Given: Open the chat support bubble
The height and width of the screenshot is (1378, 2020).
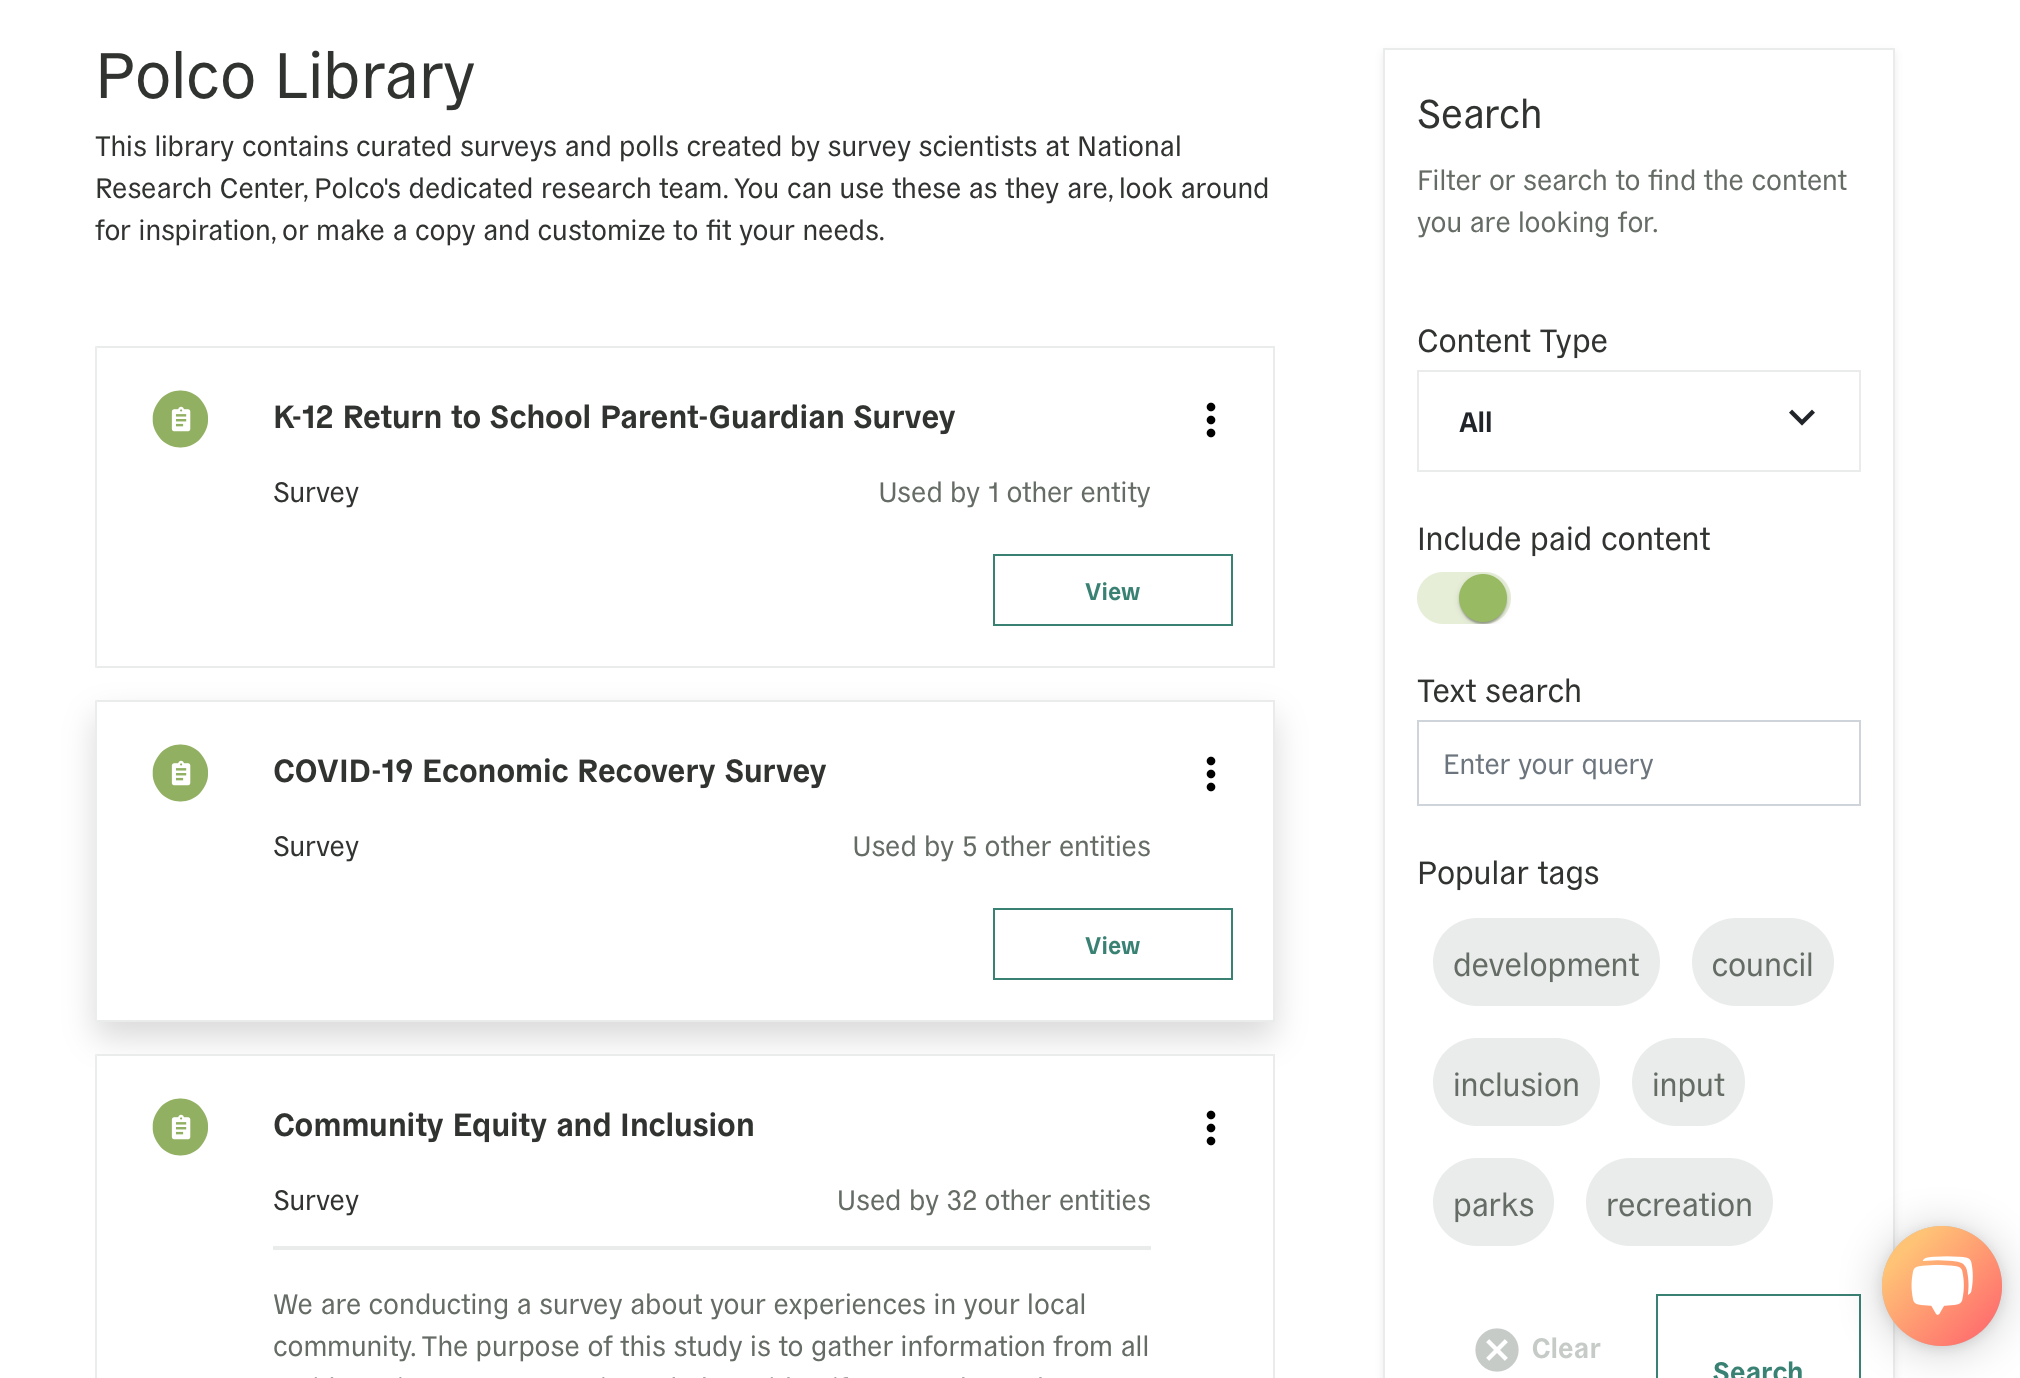Looking at the screenshot, I should coord(1941,1285).
